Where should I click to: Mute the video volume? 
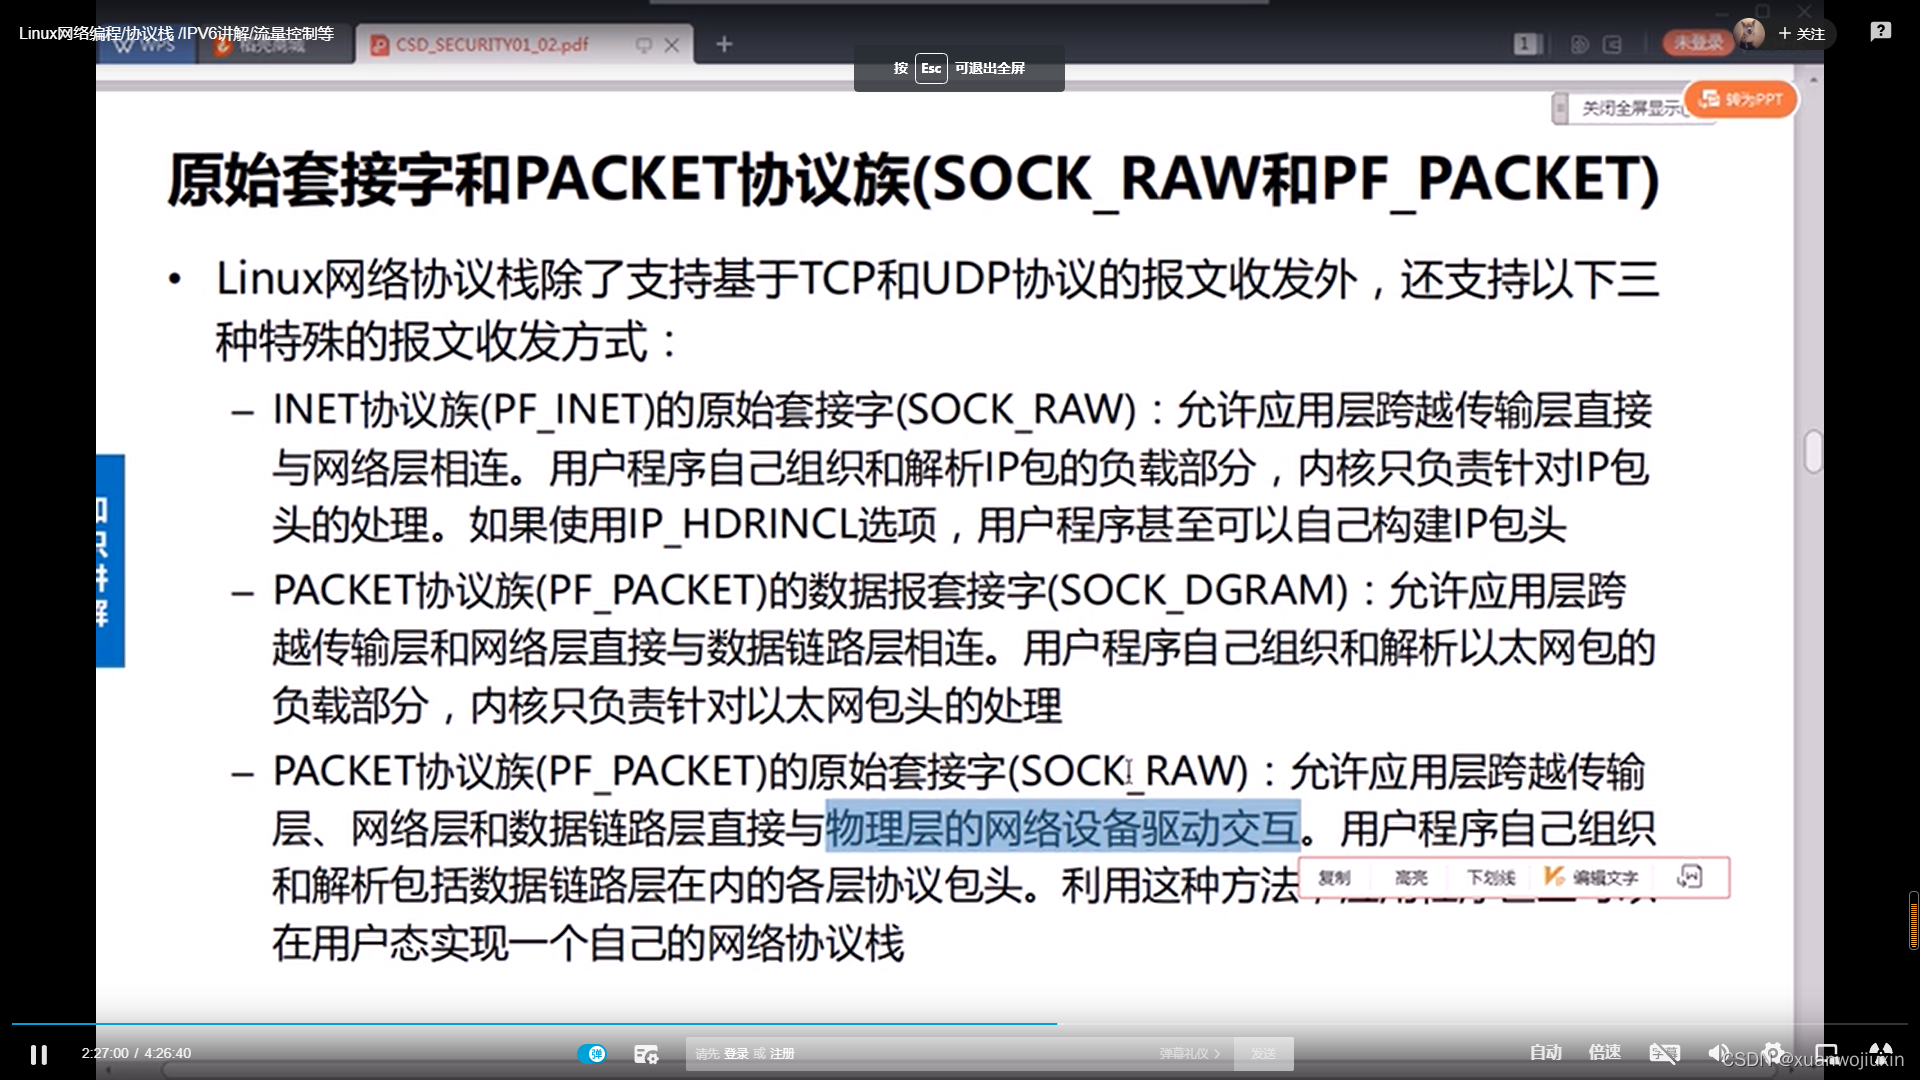(x=1718, y=1053)
